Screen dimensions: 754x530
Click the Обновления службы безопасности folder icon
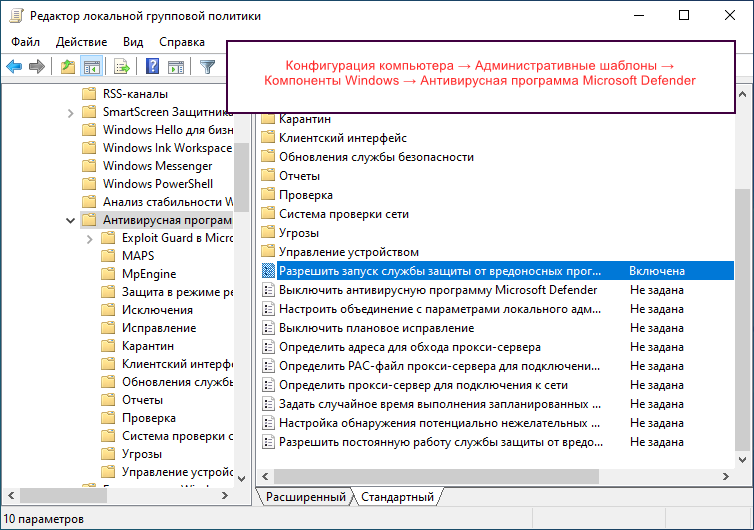267,157
